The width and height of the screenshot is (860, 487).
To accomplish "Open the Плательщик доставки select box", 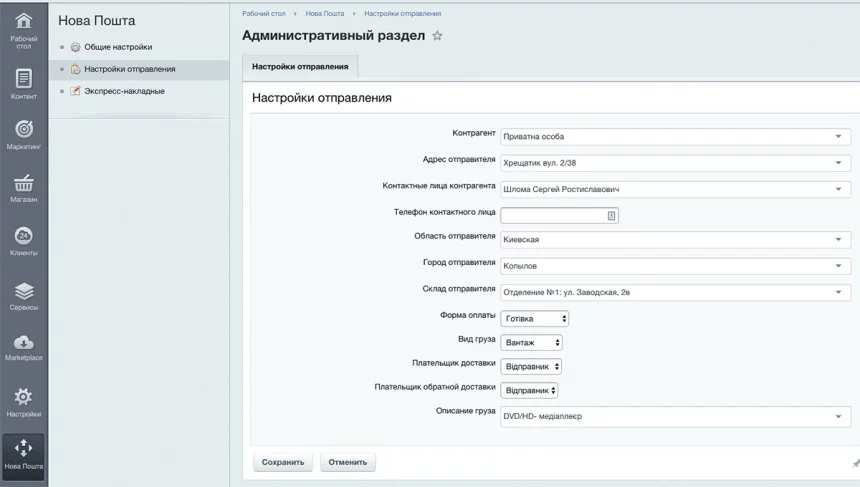I will coord(531,366).
